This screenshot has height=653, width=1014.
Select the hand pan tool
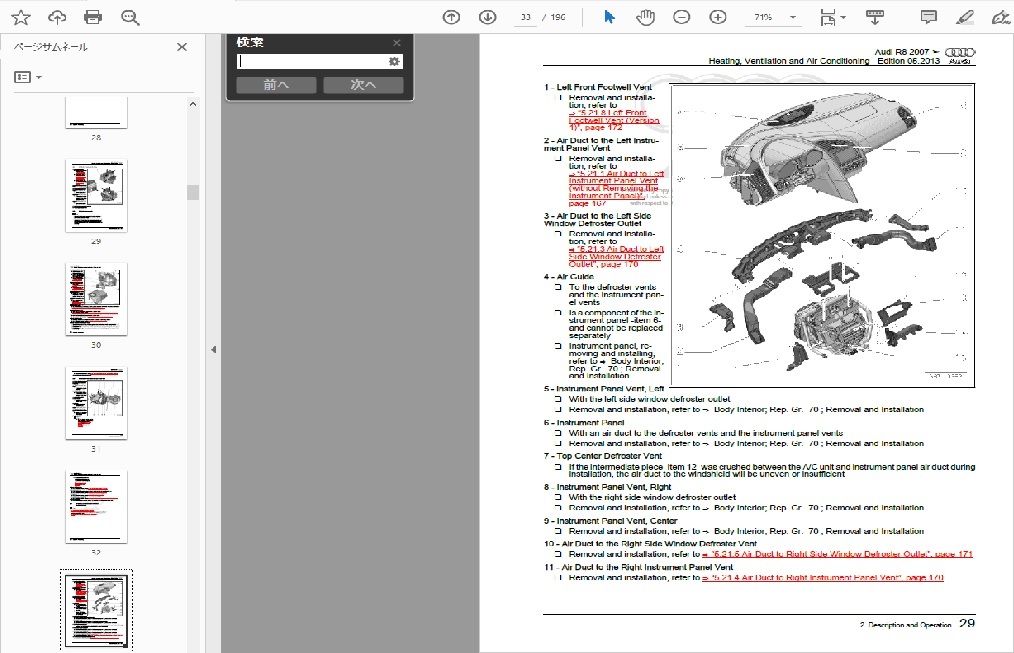(x=645, y=17)
